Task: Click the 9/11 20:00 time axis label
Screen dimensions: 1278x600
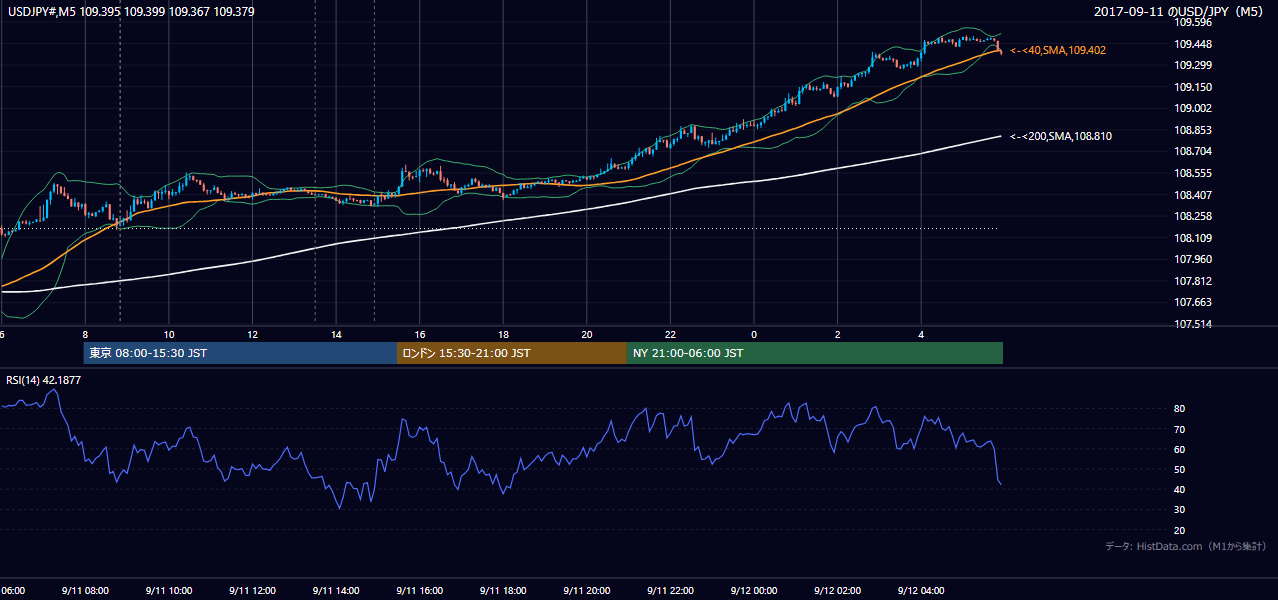Action: (586, 591)
